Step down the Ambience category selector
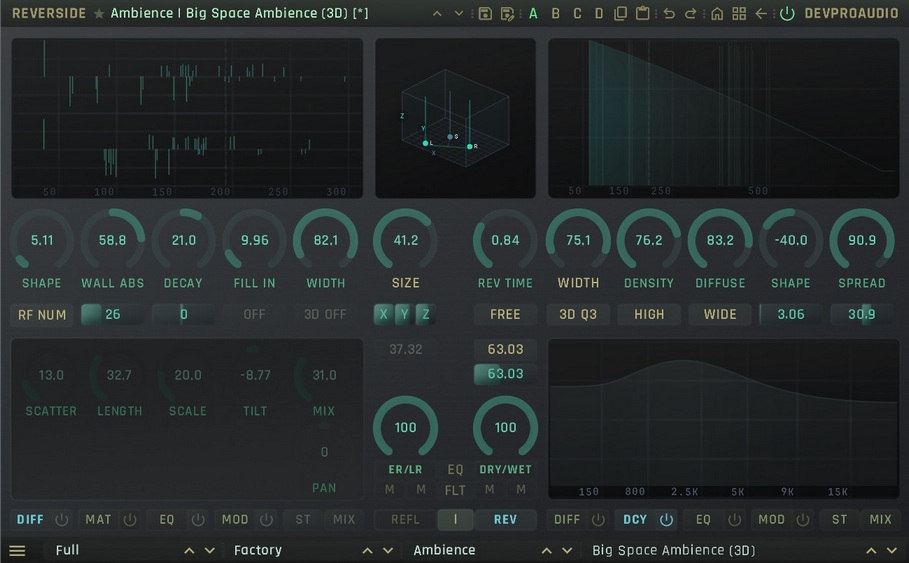909x563 pixels. 567,551
